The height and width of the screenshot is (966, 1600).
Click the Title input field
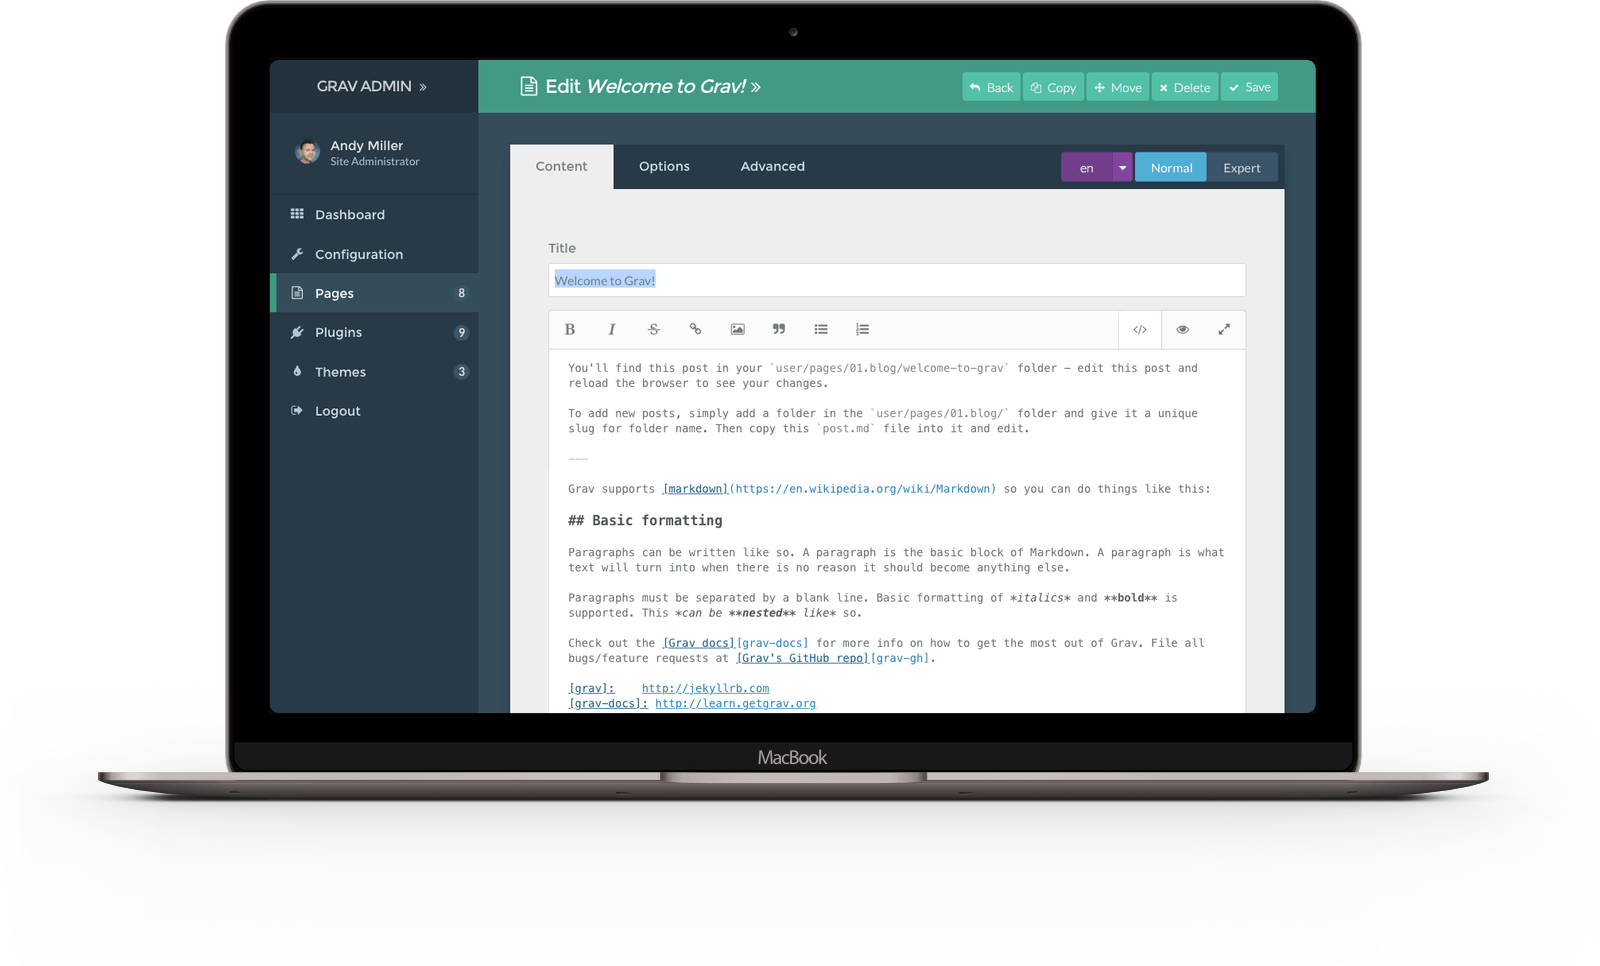point(897,280)
